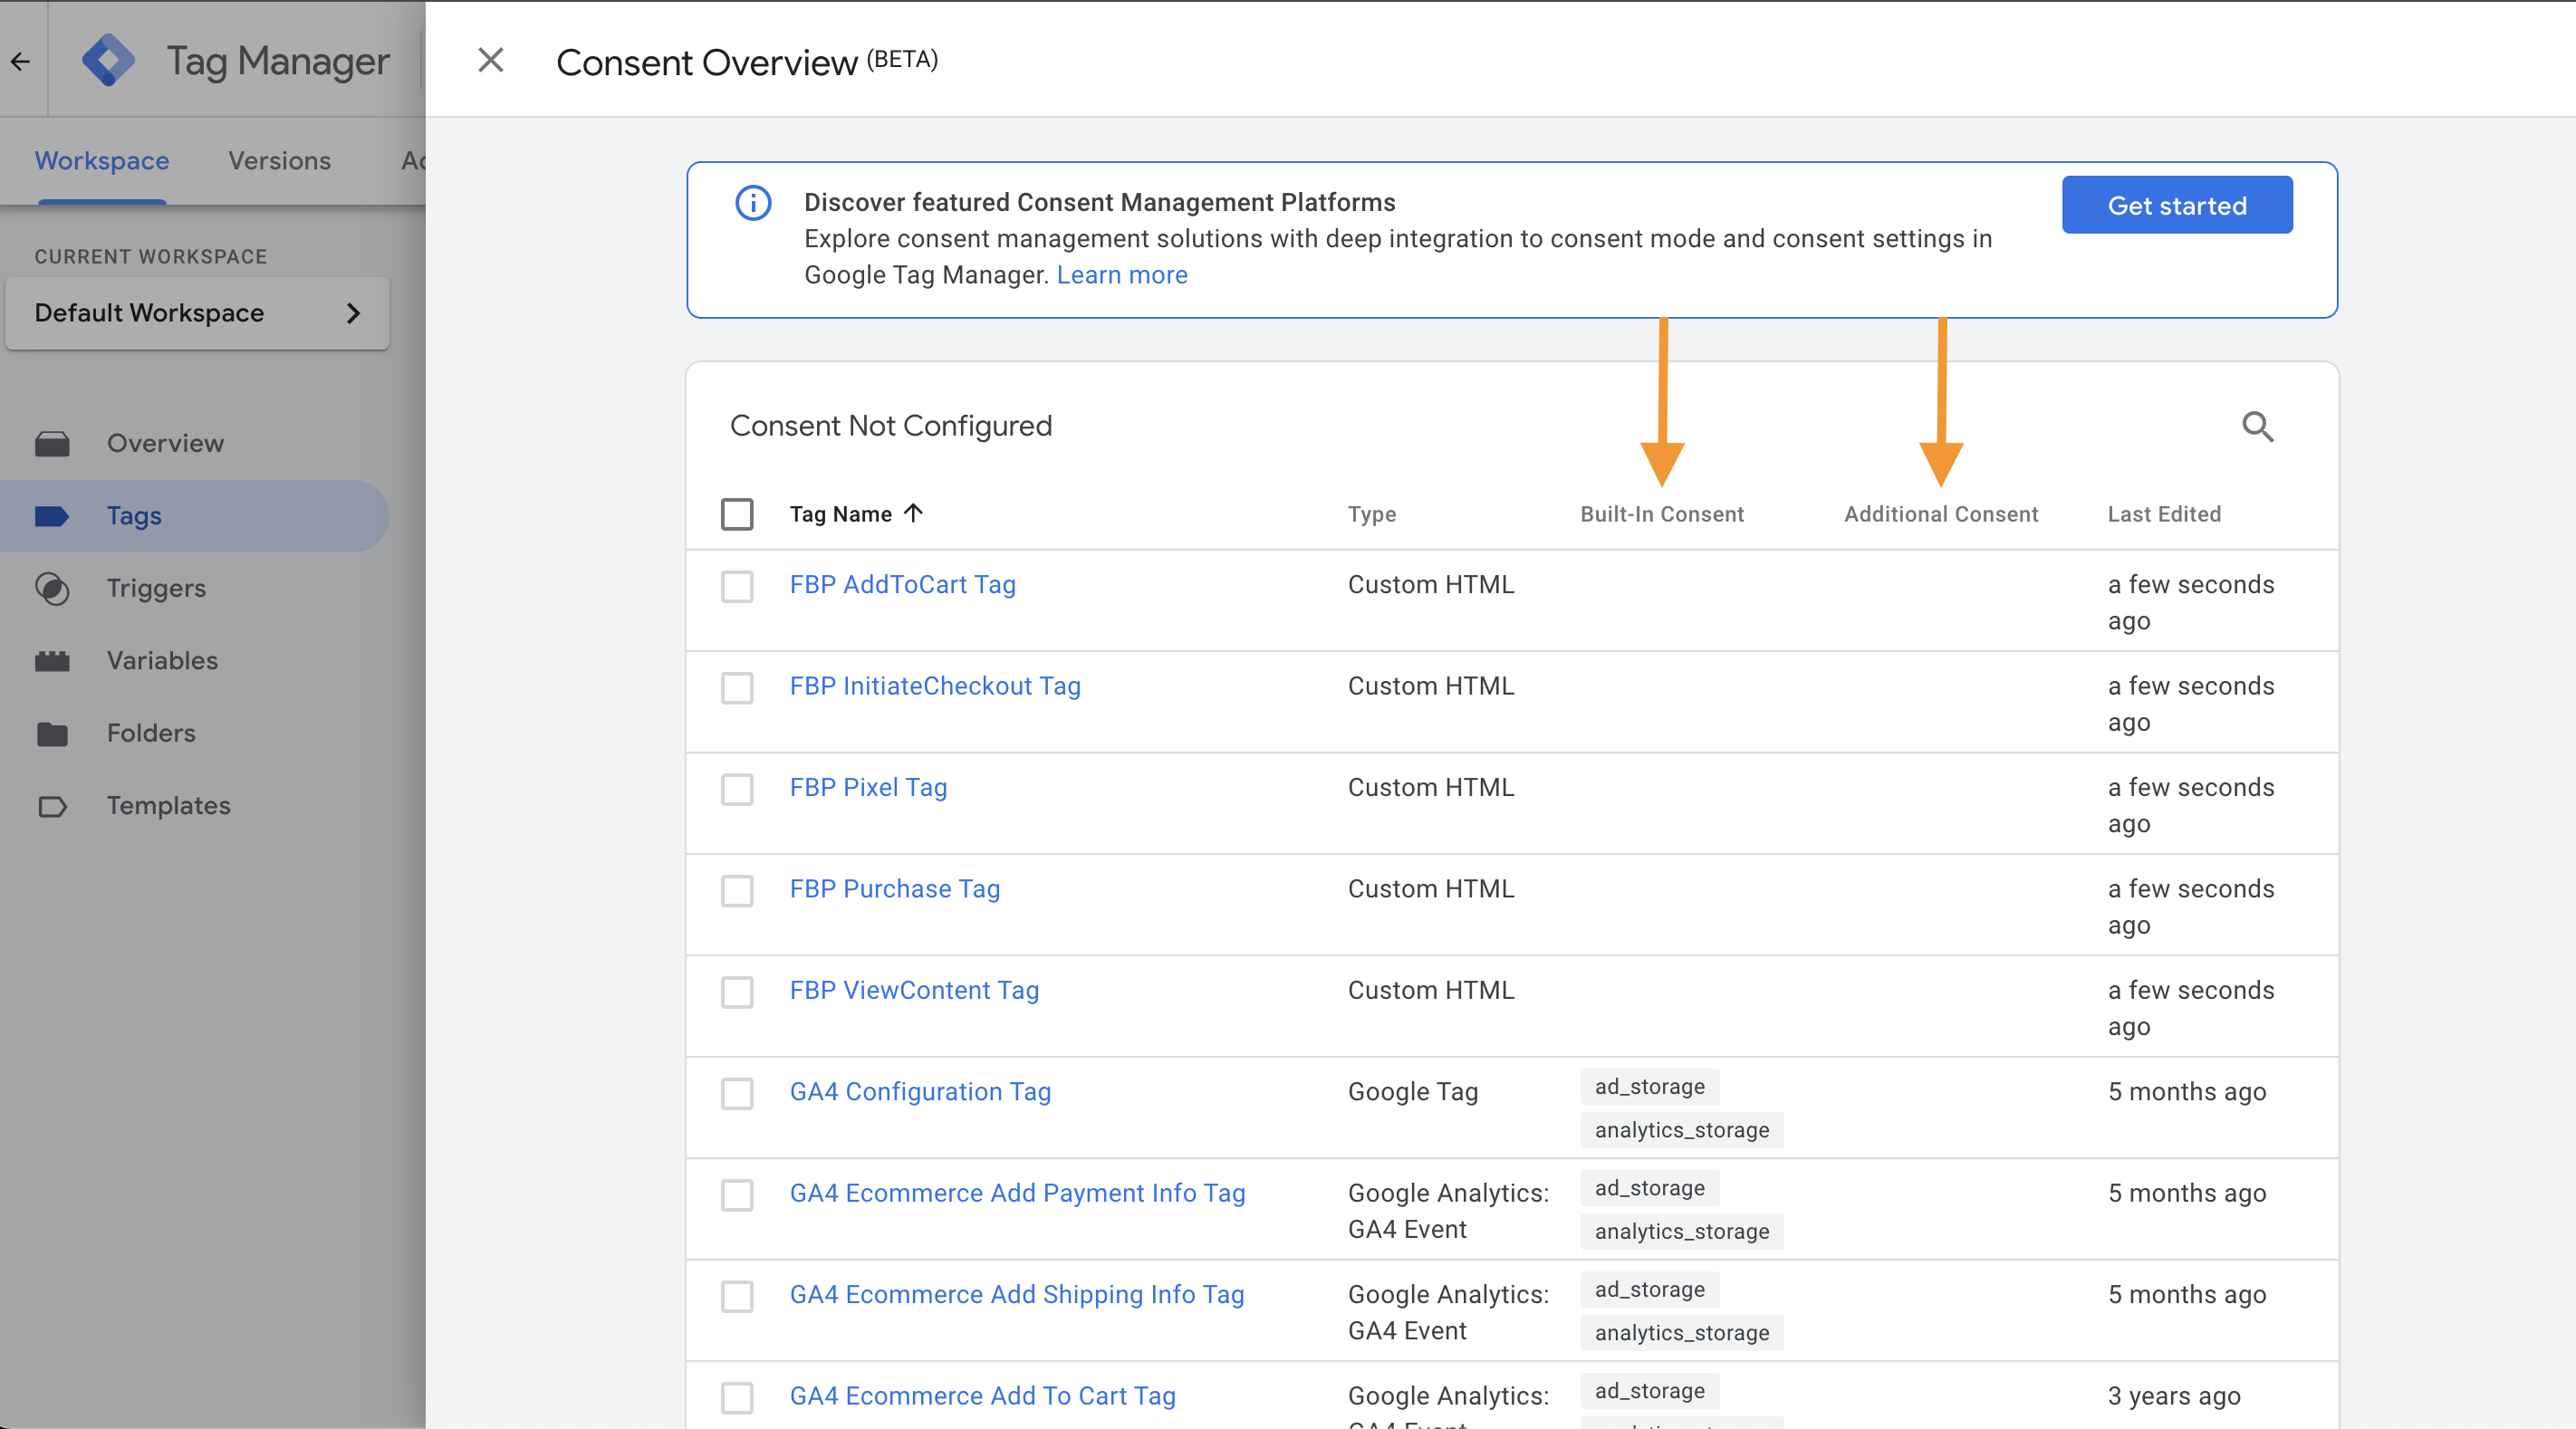The width and height of the screenshot is (2576, 1429).
Task: Open GA4 Ecommerce Add To Cart Tag
Action: click(x=982, y=1396)
